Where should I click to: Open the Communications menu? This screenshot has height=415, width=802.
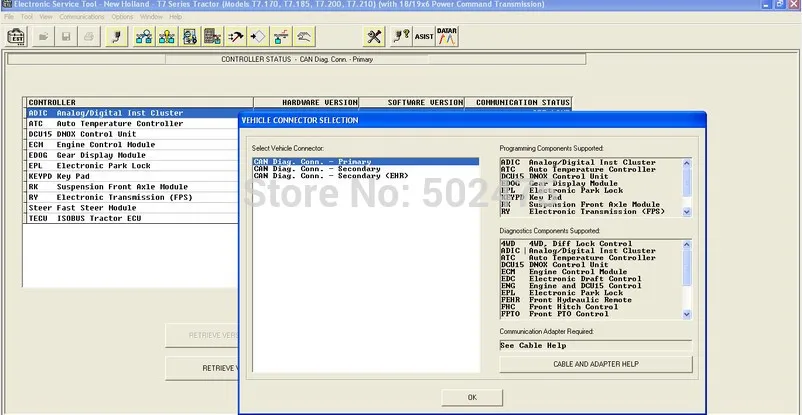pos(82,17)
